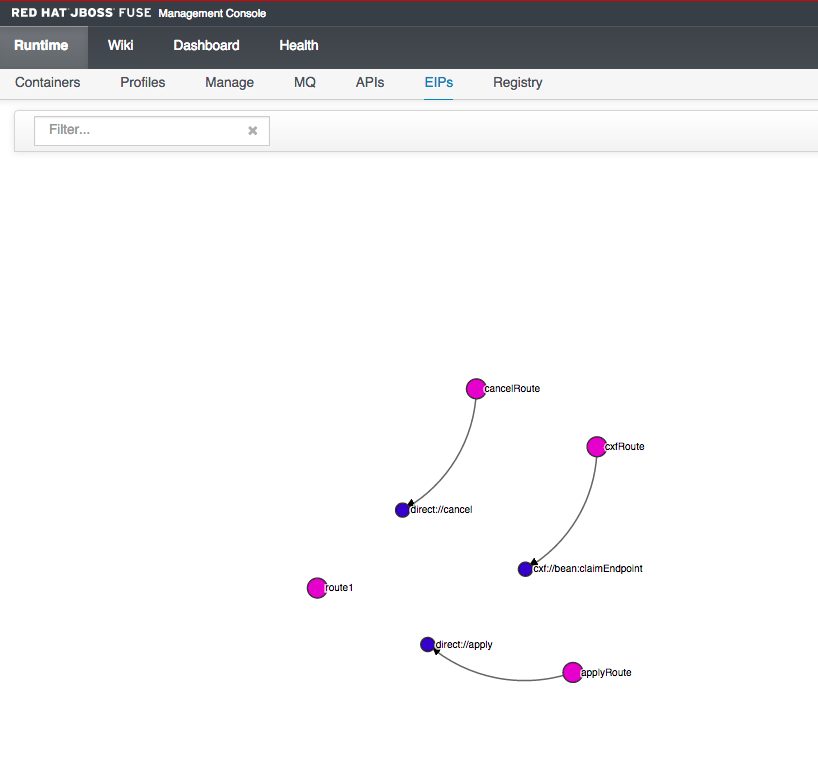Screen dimensions: 818x770
Task: Select the direct://cancel endpoint node
Action: coord(402,510)
